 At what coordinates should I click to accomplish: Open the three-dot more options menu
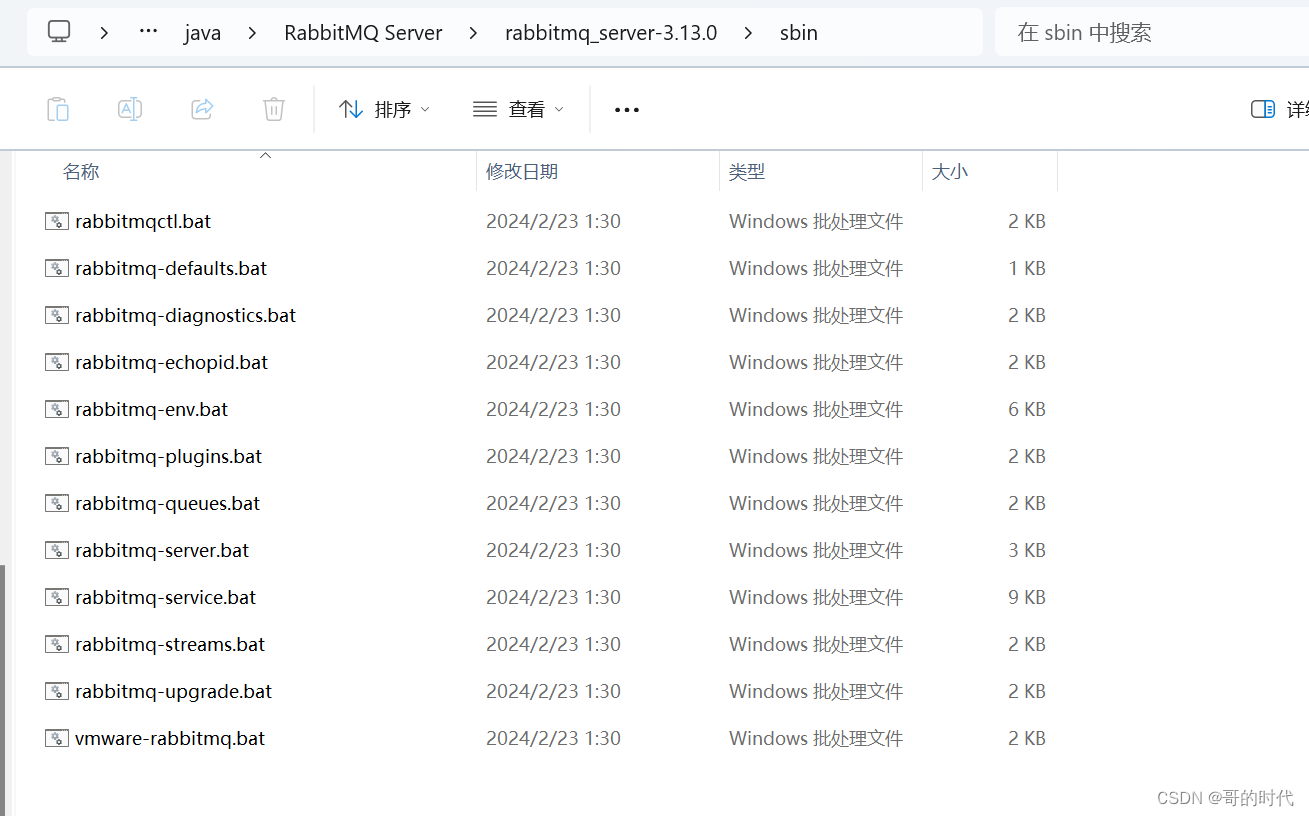coord(627,109)
